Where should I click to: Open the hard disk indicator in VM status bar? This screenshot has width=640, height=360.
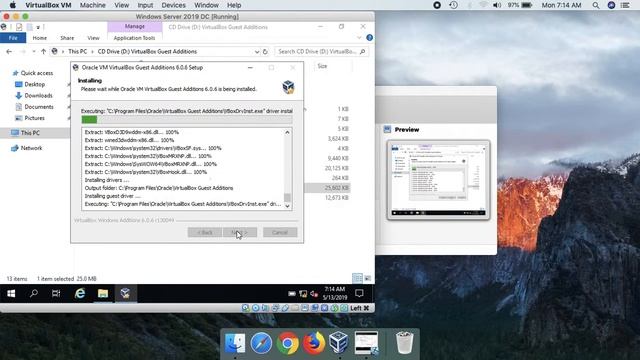tap(245, 308)
